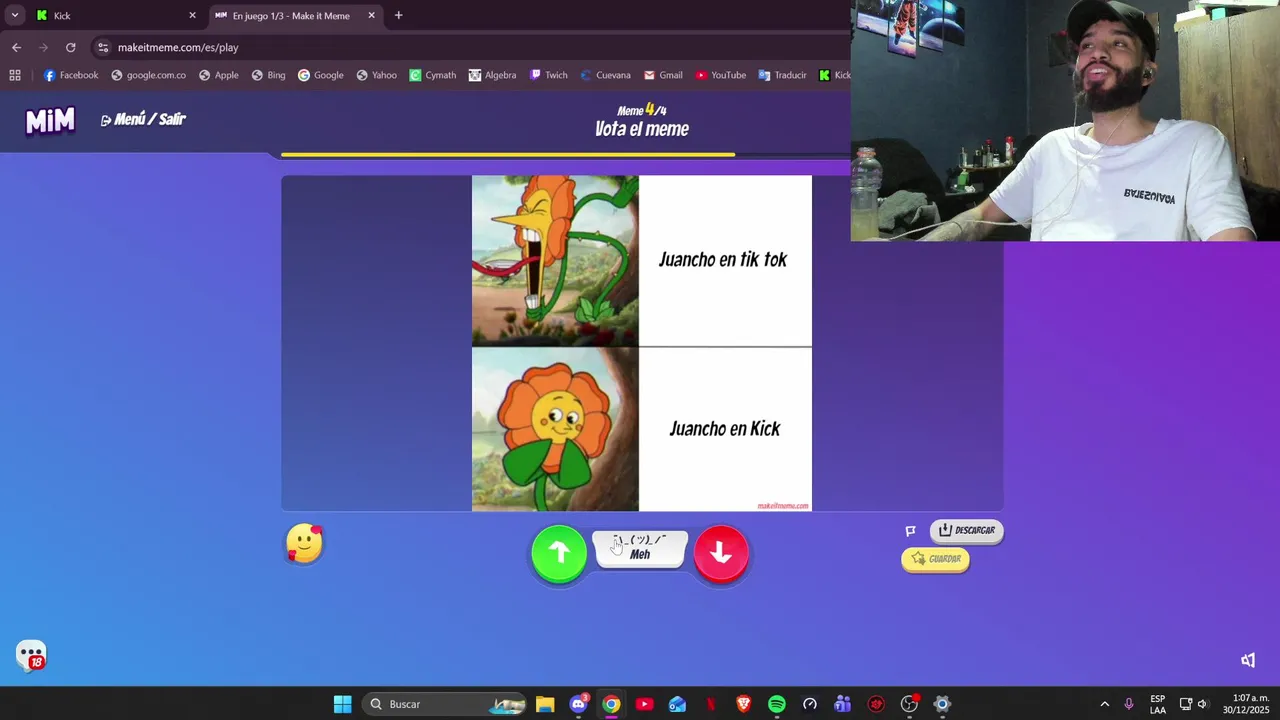Reload the current page
Screen dimensions: 1280x720
tap(70, 47)
